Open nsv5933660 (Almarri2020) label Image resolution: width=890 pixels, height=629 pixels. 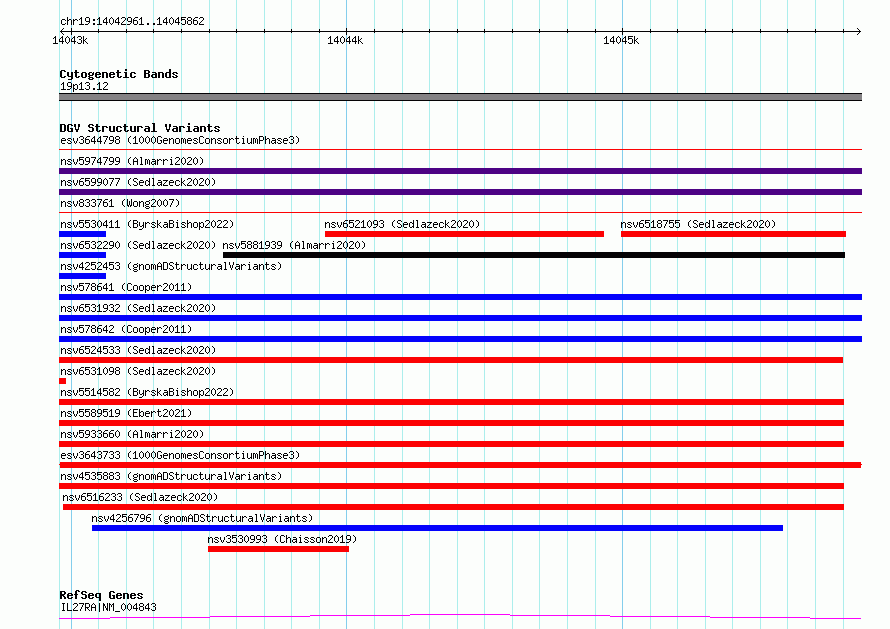[x=132, y=434]
